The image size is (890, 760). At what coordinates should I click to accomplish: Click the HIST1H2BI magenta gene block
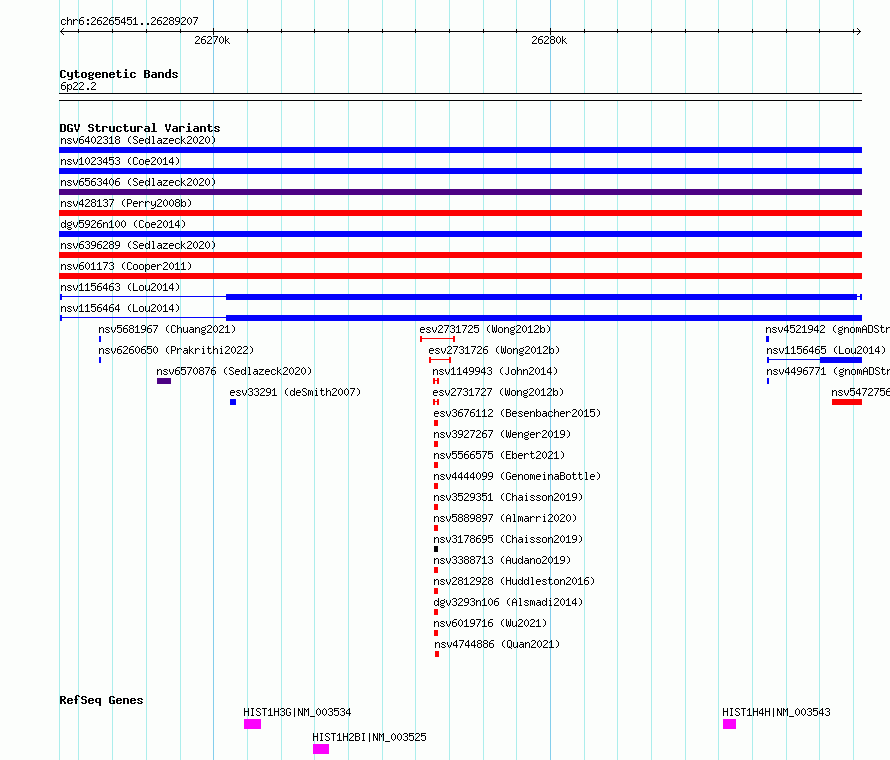pyautogui.click(x=321, y=749)
